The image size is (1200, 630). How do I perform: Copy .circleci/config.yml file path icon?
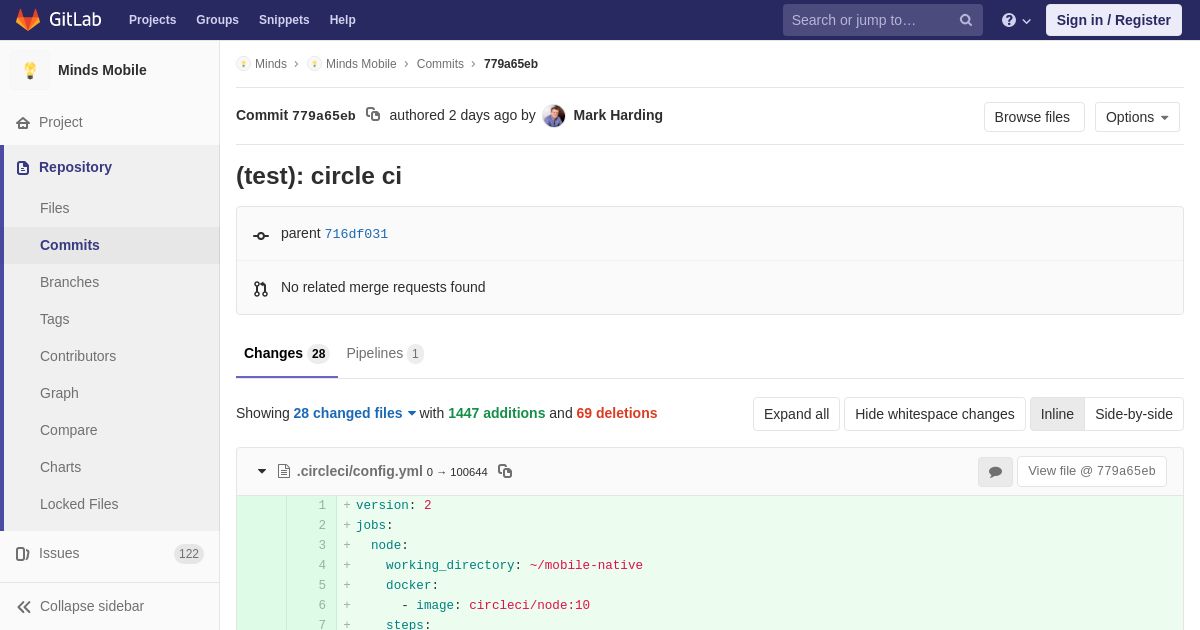point(505,471)
